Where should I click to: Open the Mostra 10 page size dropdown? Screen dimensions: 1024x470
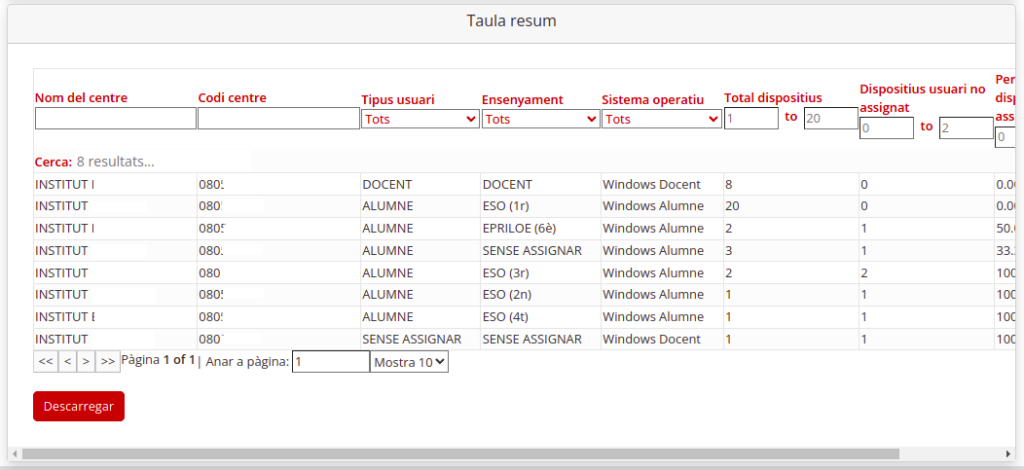pos(409,362)
